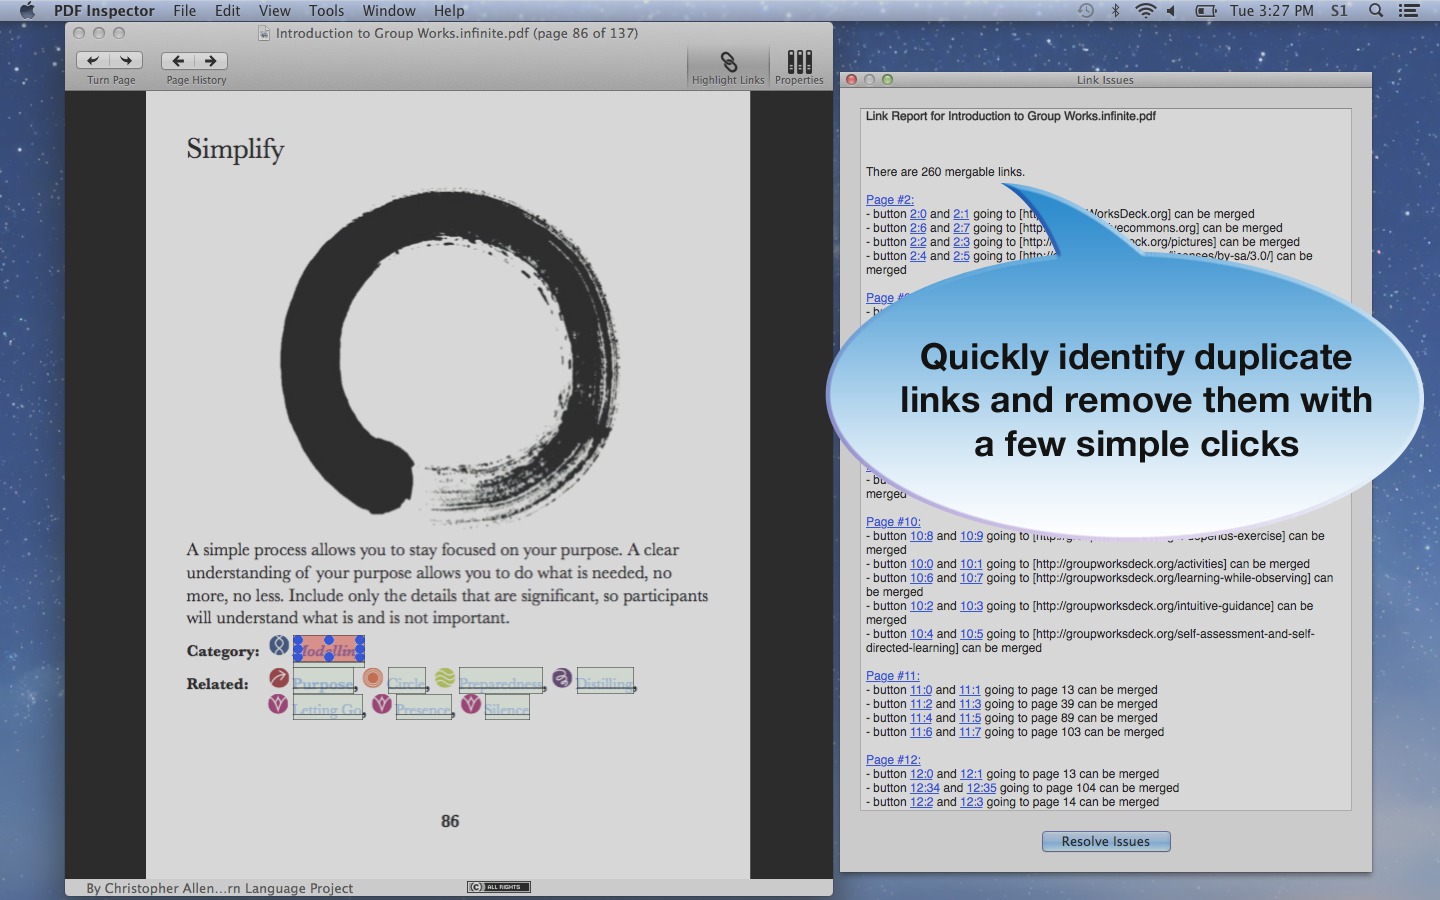Open the Page #10 link in report
The height and width of the screenshot is (900, 1440).
coord(892,521)
